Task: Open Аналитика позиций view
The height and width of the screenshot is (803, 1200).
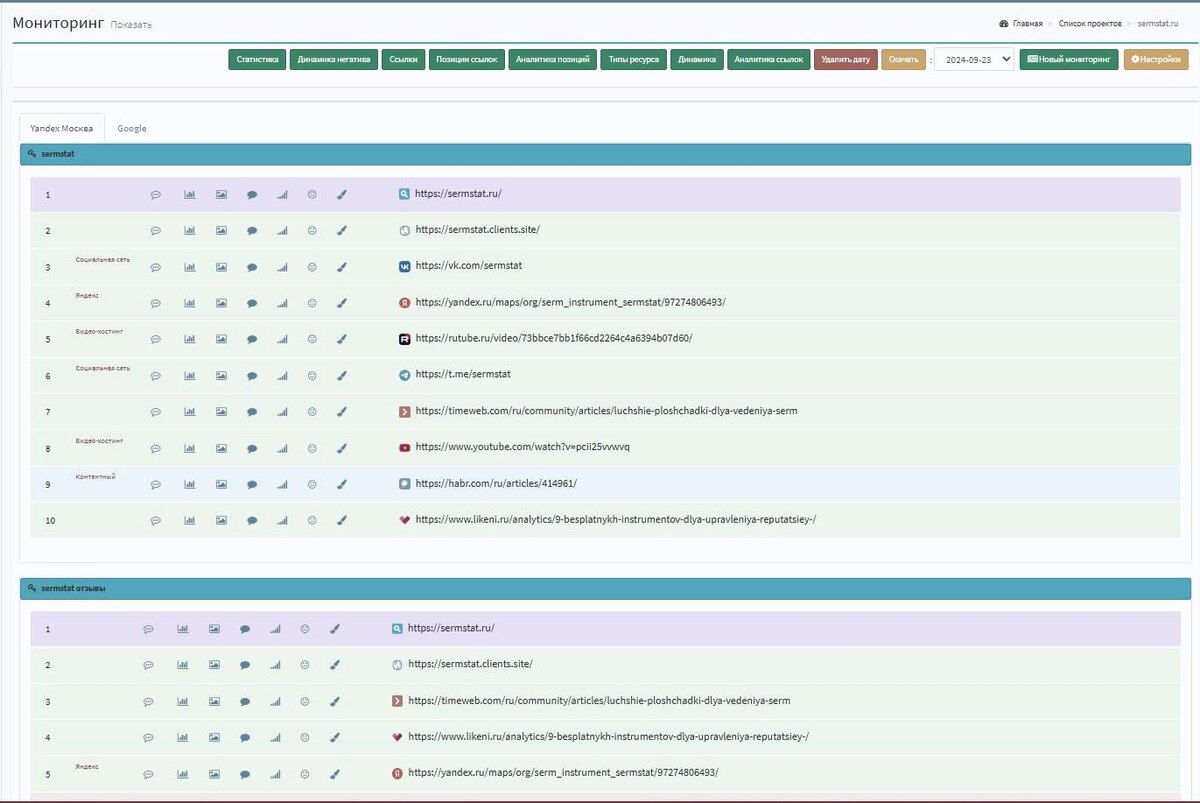Action: [x=553, y=60]
